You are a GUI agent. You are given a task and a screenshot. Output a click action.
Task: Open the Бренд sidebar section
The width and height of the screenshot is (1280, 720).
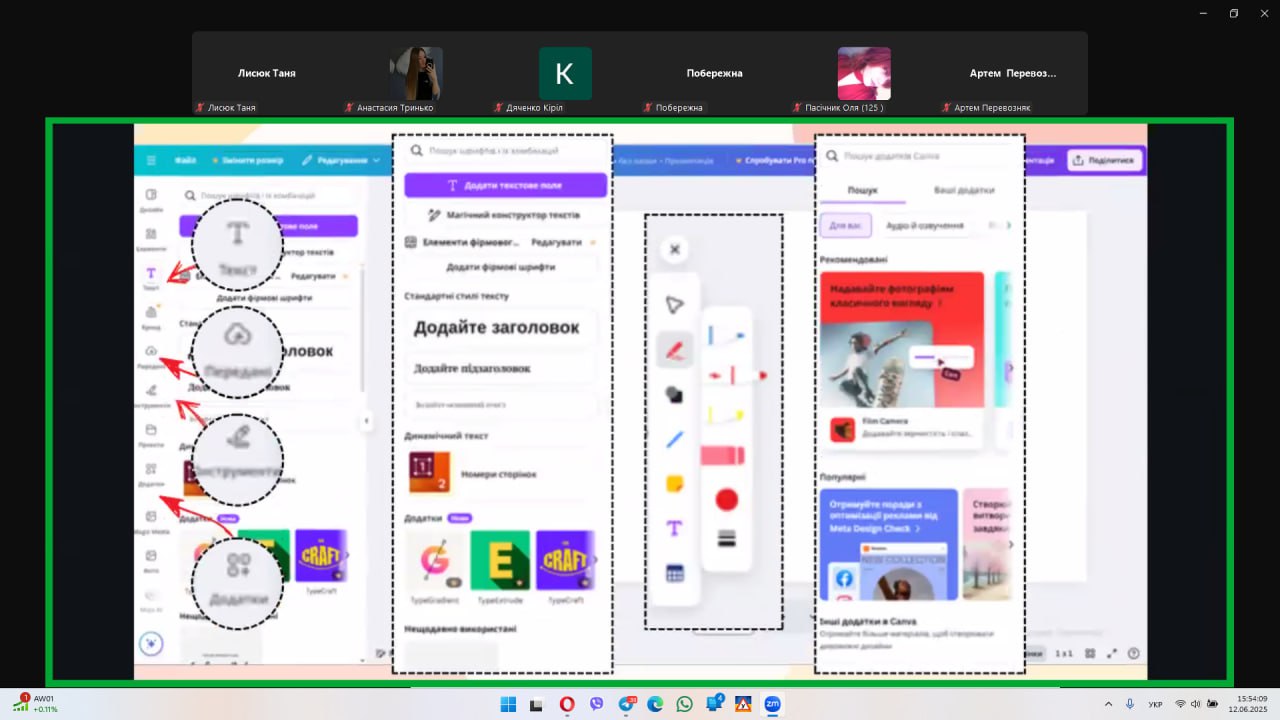coord(151,316)
